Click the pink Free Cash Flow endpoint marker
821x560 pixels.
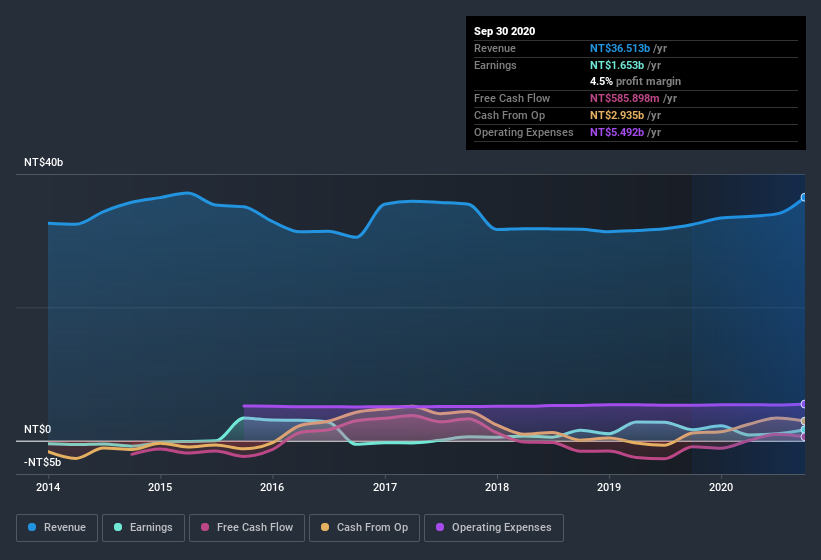point(804,437)
